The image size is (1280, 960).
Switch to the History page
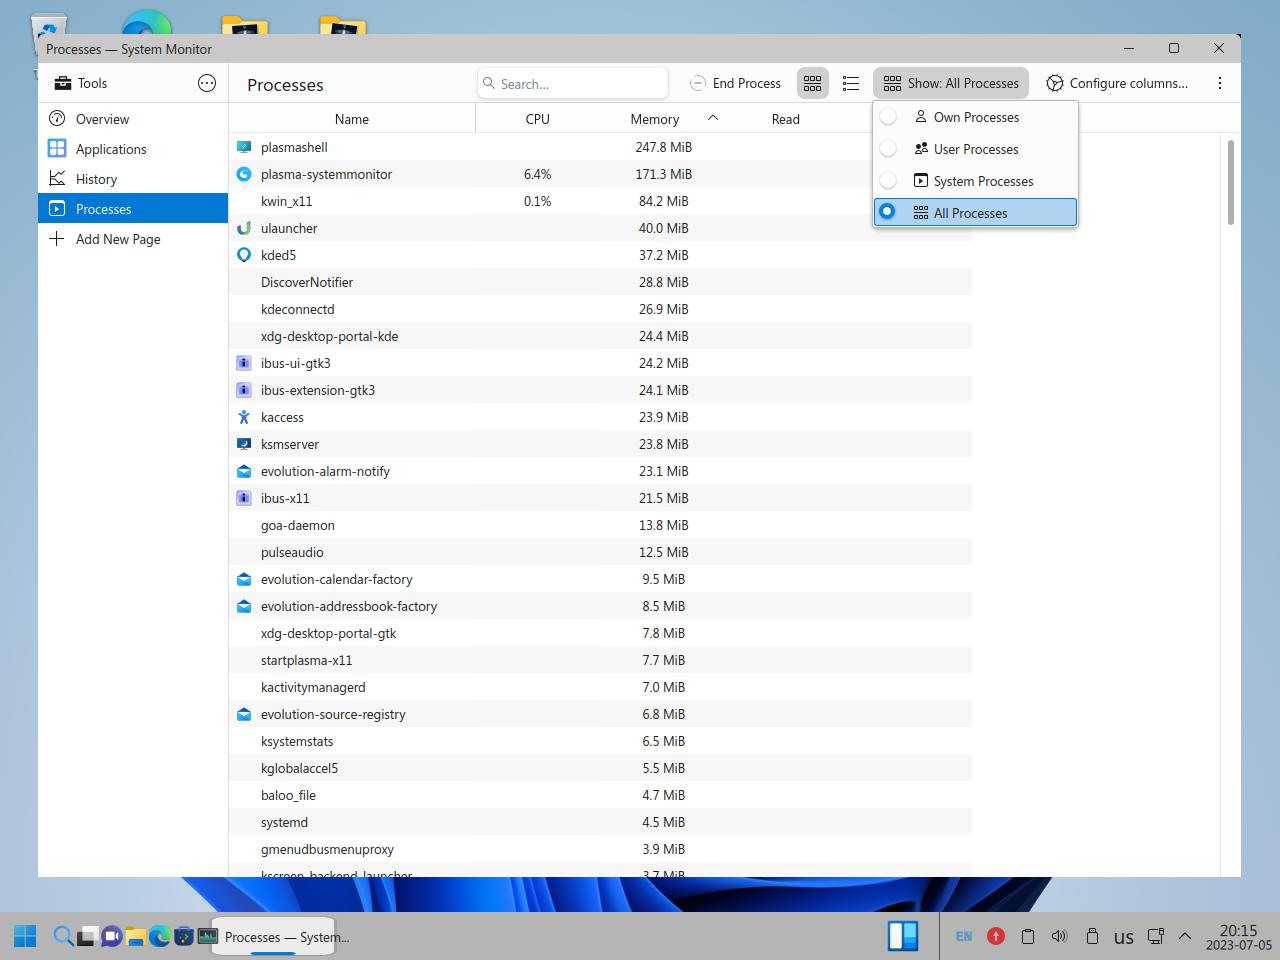(x=133, y=179)
